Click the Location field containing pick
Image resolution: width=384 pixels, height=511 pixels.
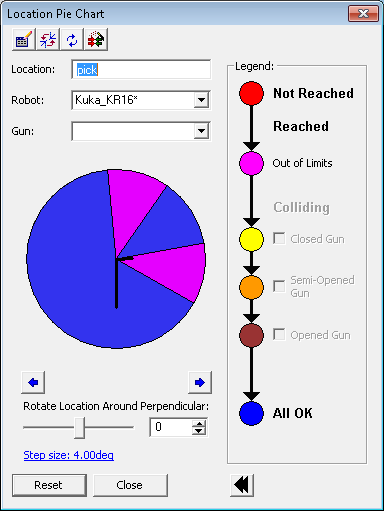(141, 69)
